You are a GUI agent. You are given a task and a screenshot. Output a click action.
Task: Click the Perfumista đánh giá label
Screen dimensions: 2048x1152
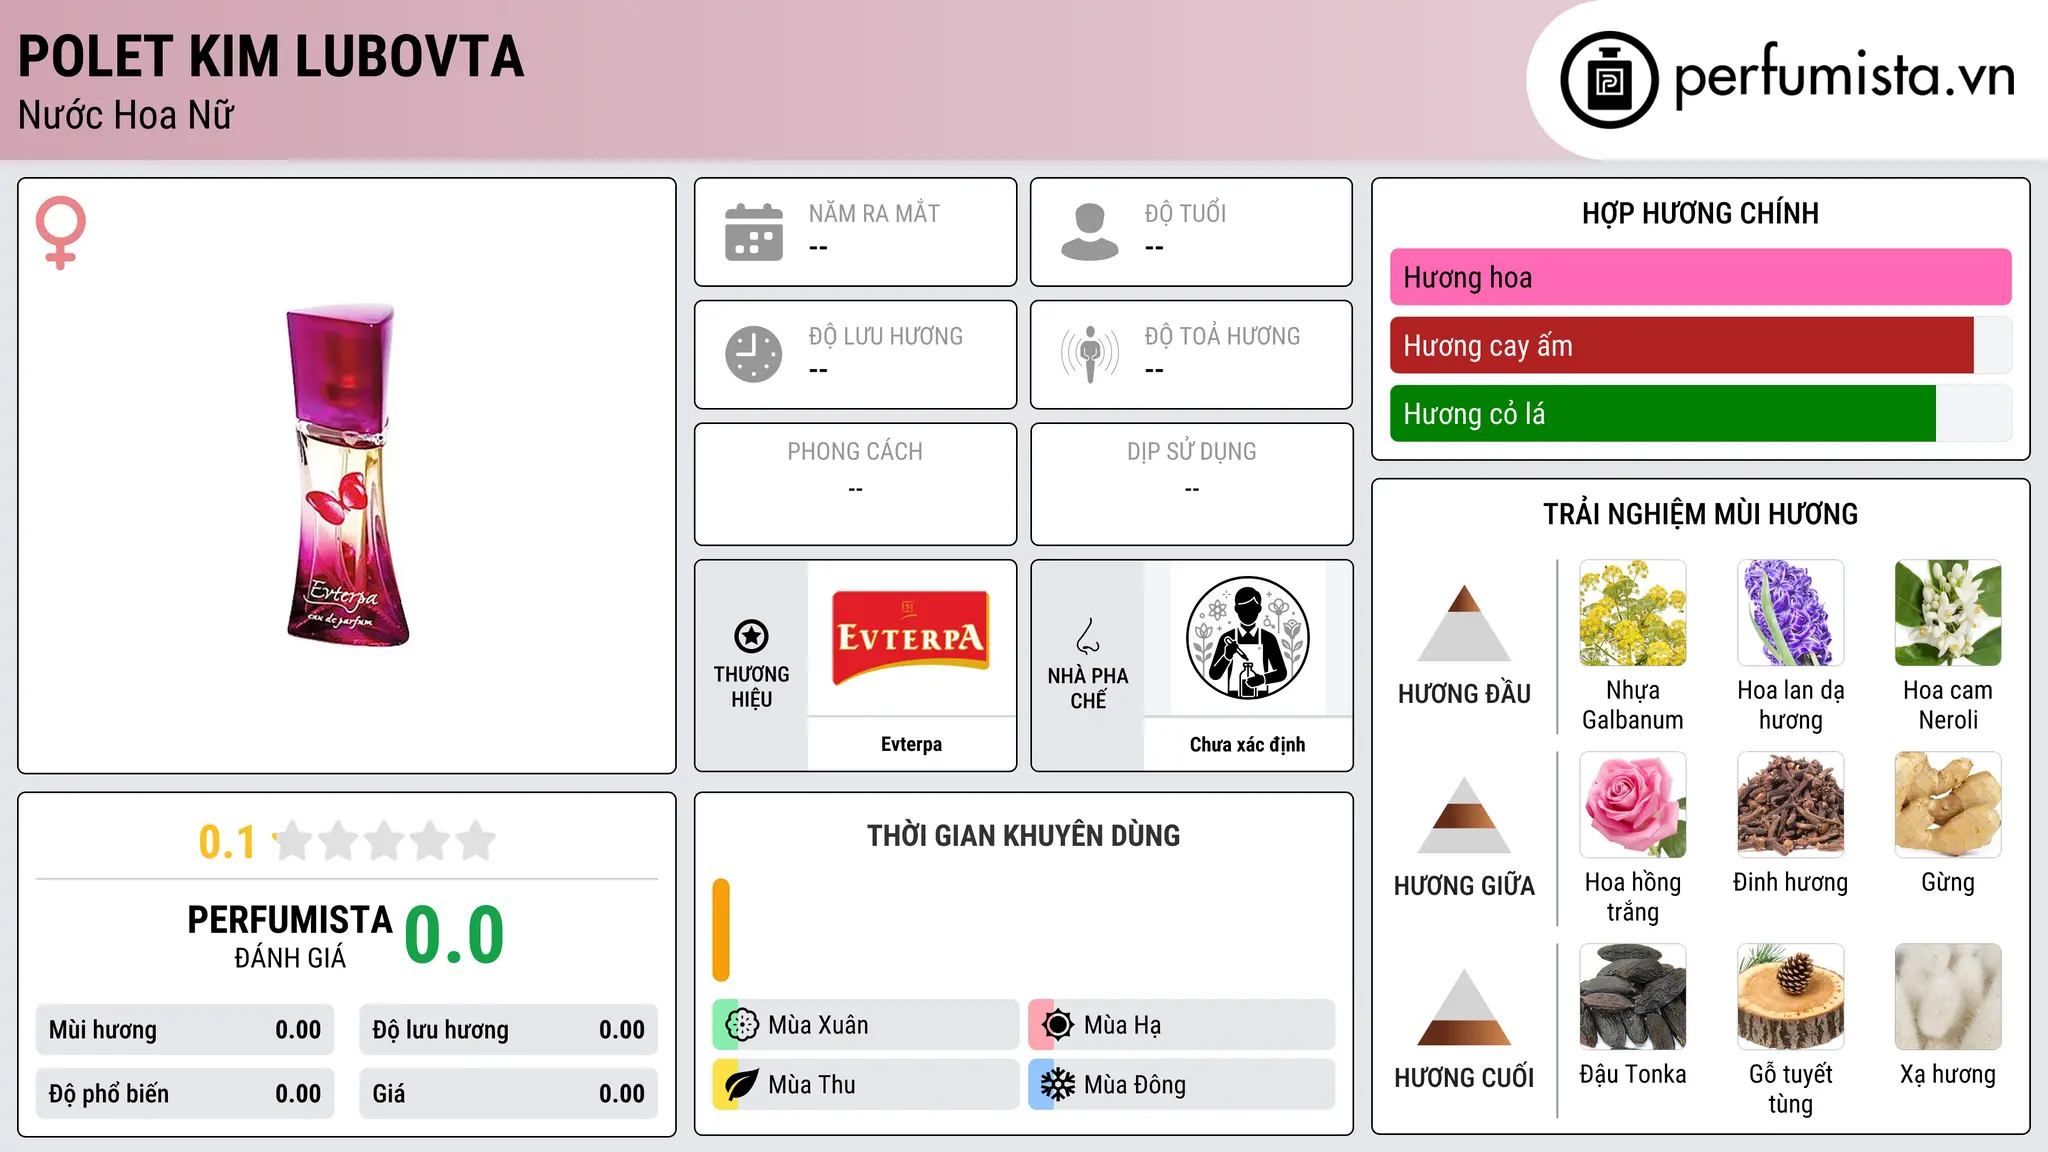[x=290, y=936]
